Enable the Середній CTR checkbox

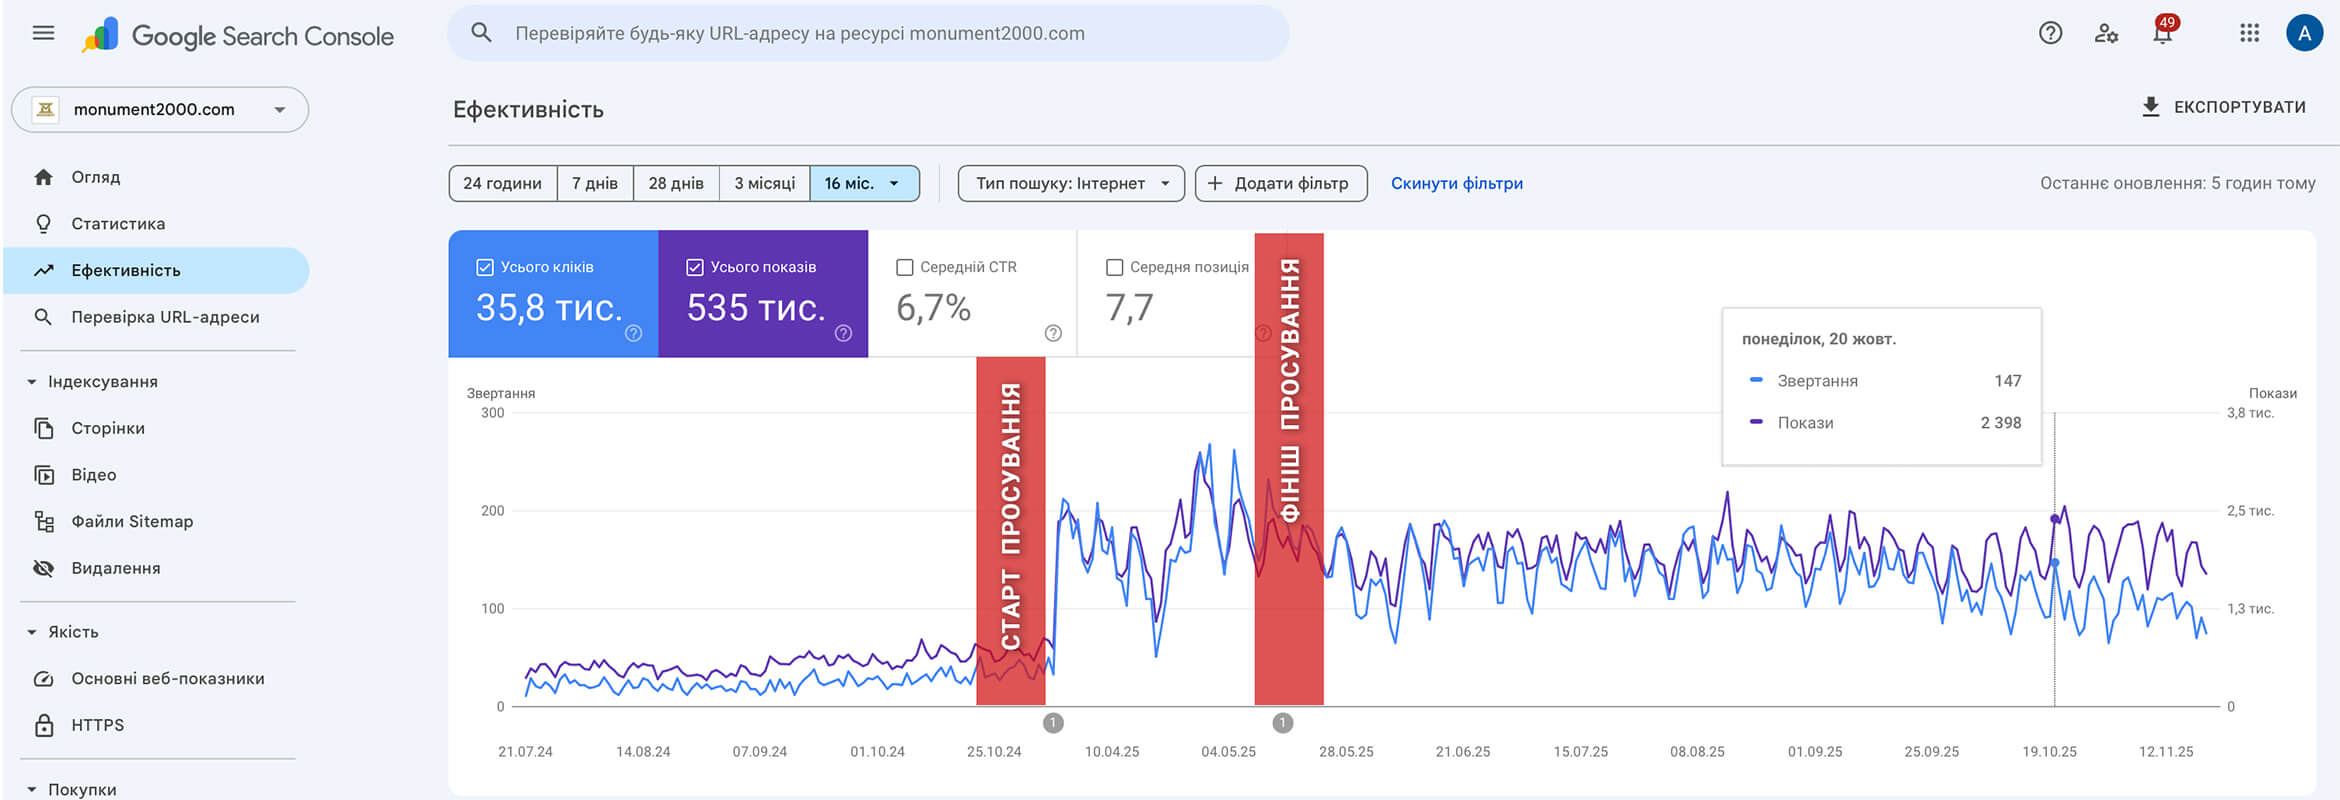pos(905,267)
